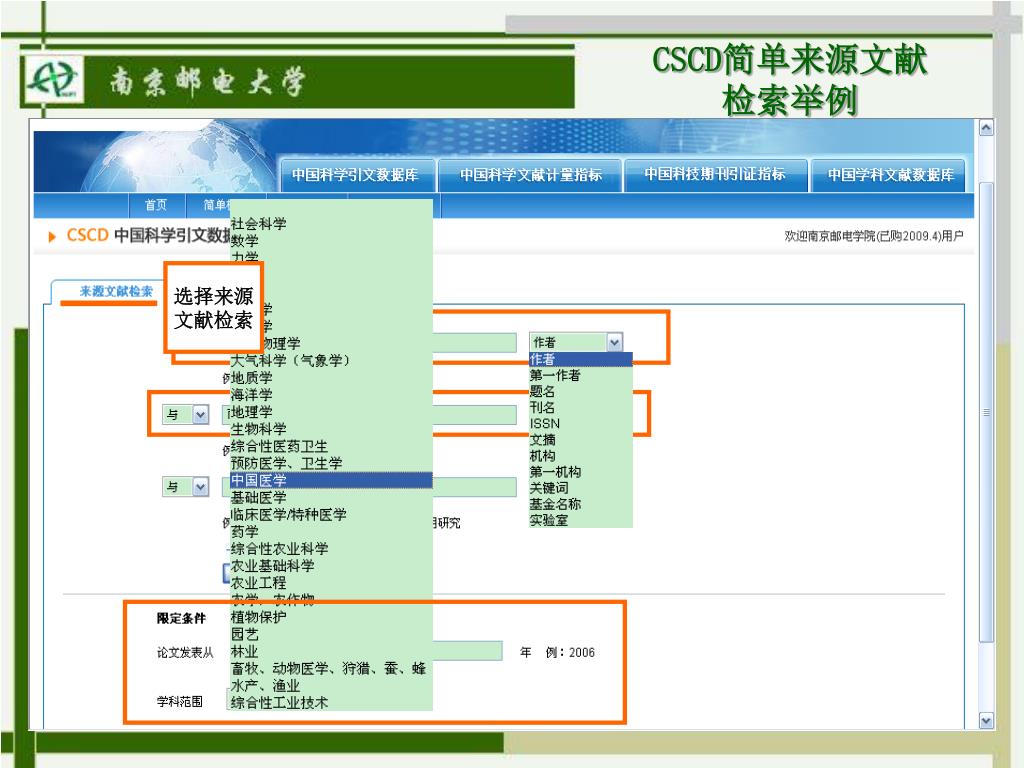Choose 农业工程 in subject list
1024x768 pixels.
pos(331,583)
